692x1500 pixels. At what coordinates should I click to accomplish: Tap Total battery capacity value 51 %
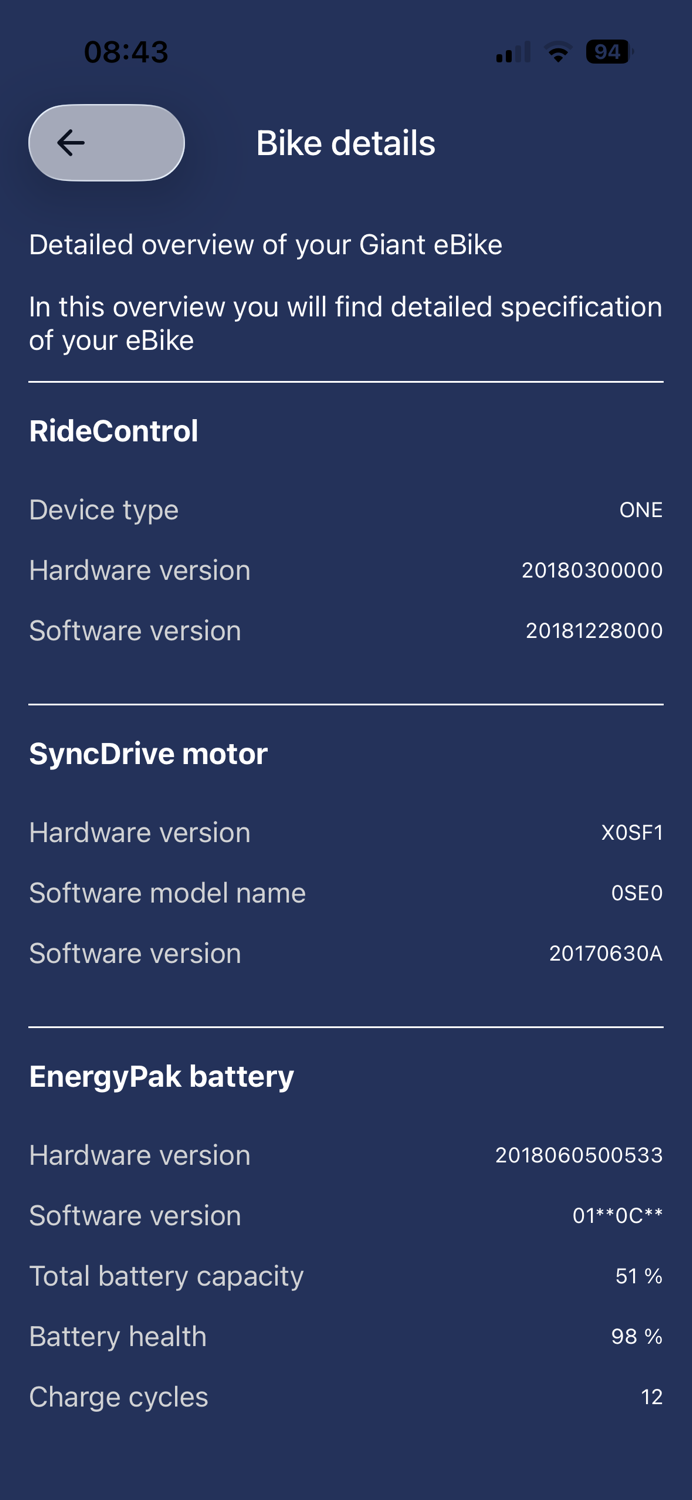tap(639, 1276)
